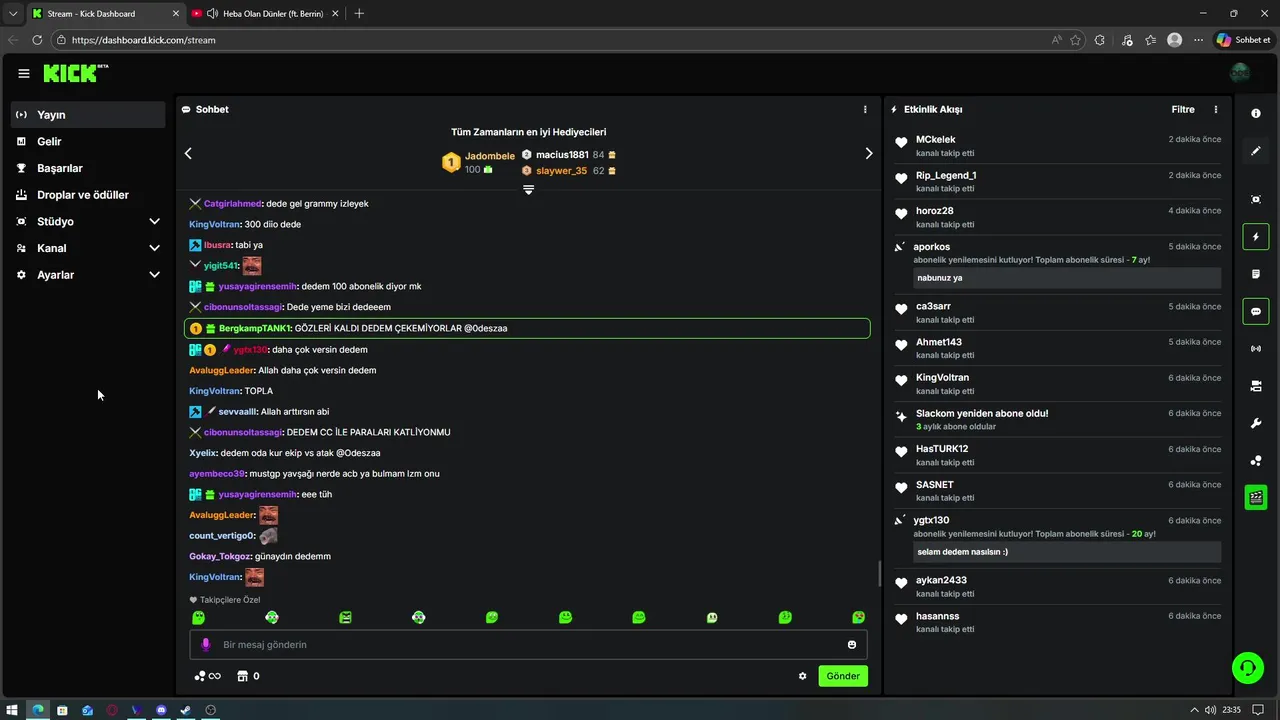Image resolution: width=1280 pixels, height=720 pixels.
Task: Click the emote in yigit541's message
Action: pos(252,266)
